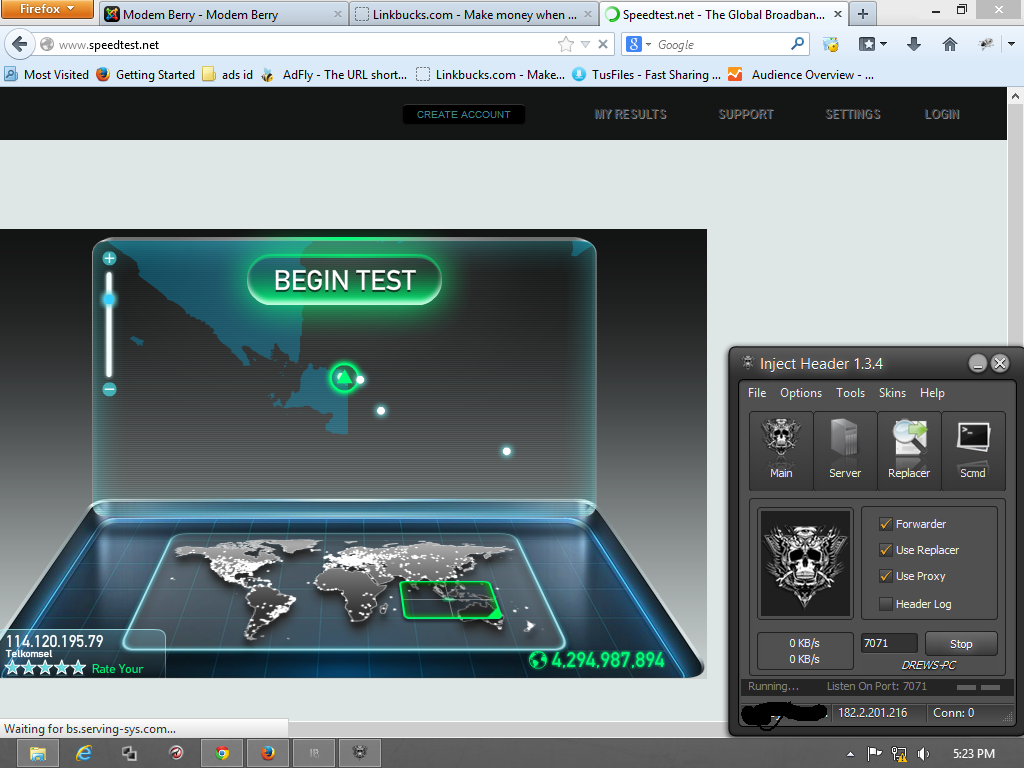Open the Server icon in Inject Header
Viewport: 1024px width, 768px height.
(x=845, y=450)
